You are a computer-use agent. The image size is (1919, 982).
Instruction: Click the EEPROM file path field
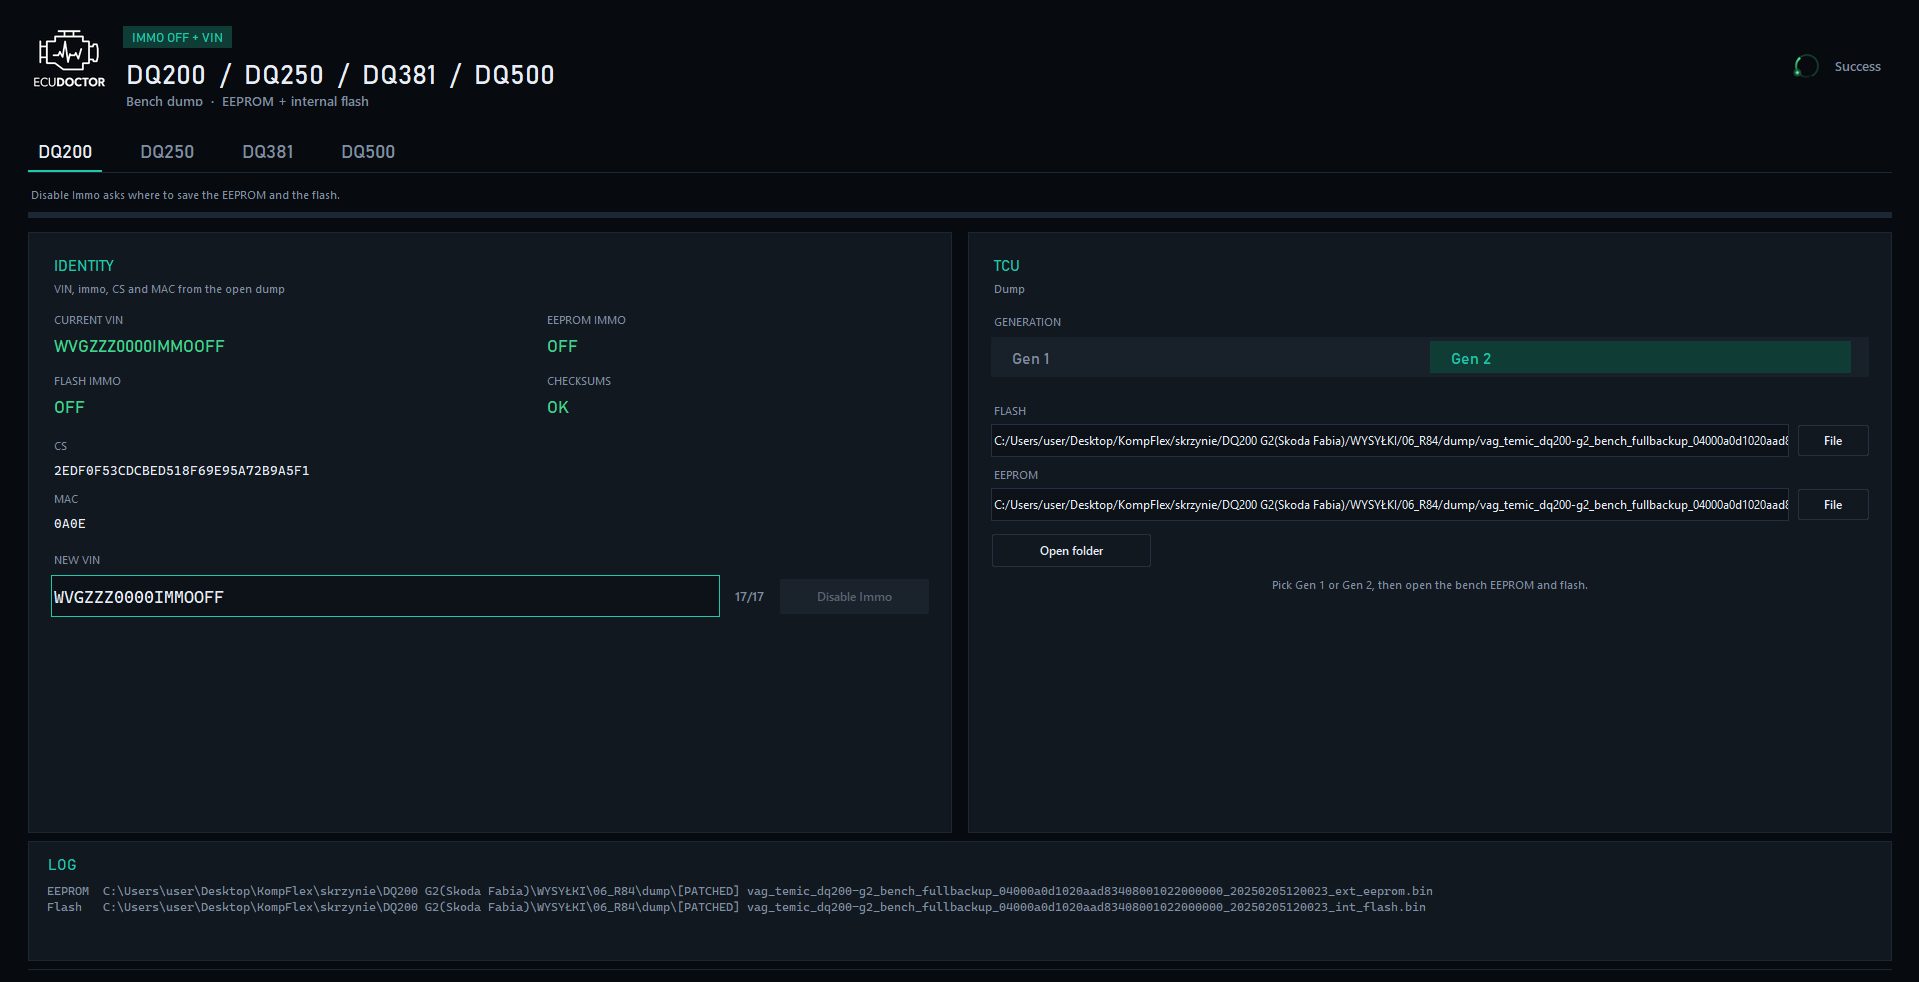tap(1390, 505)
